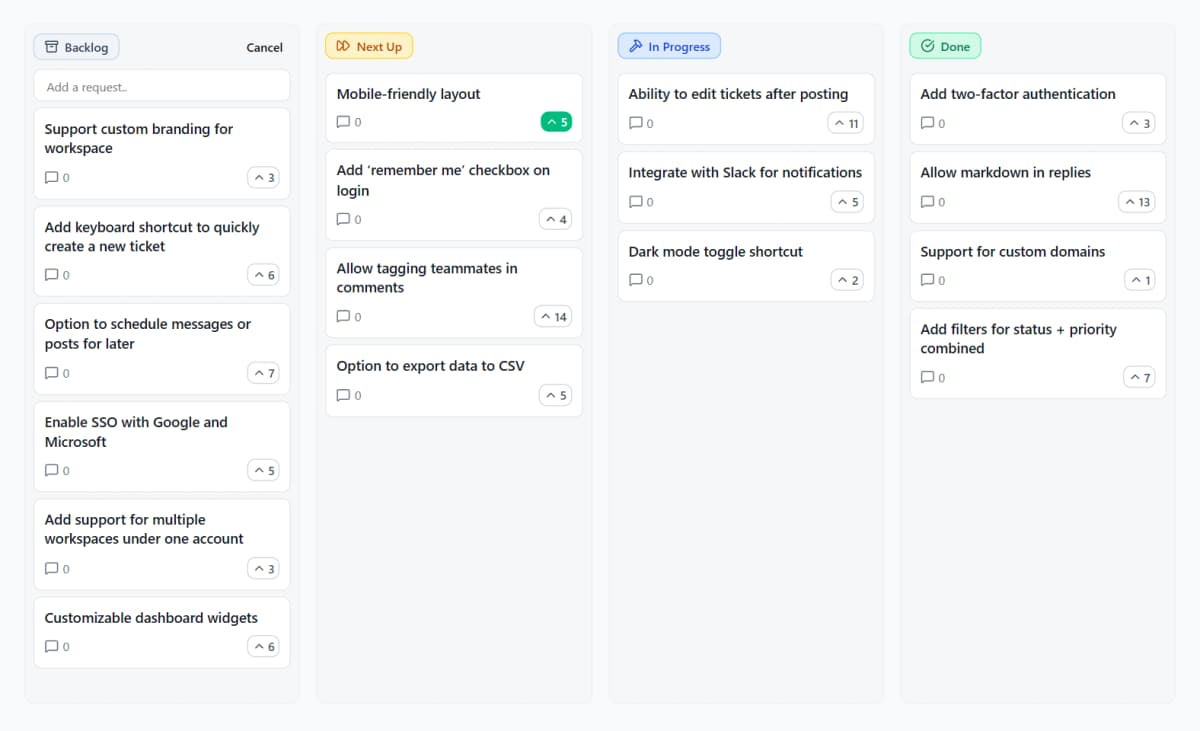The image size is (1200, 731).
Task: Open comments on 'Allow markdown in replies'
Action: 925,201
